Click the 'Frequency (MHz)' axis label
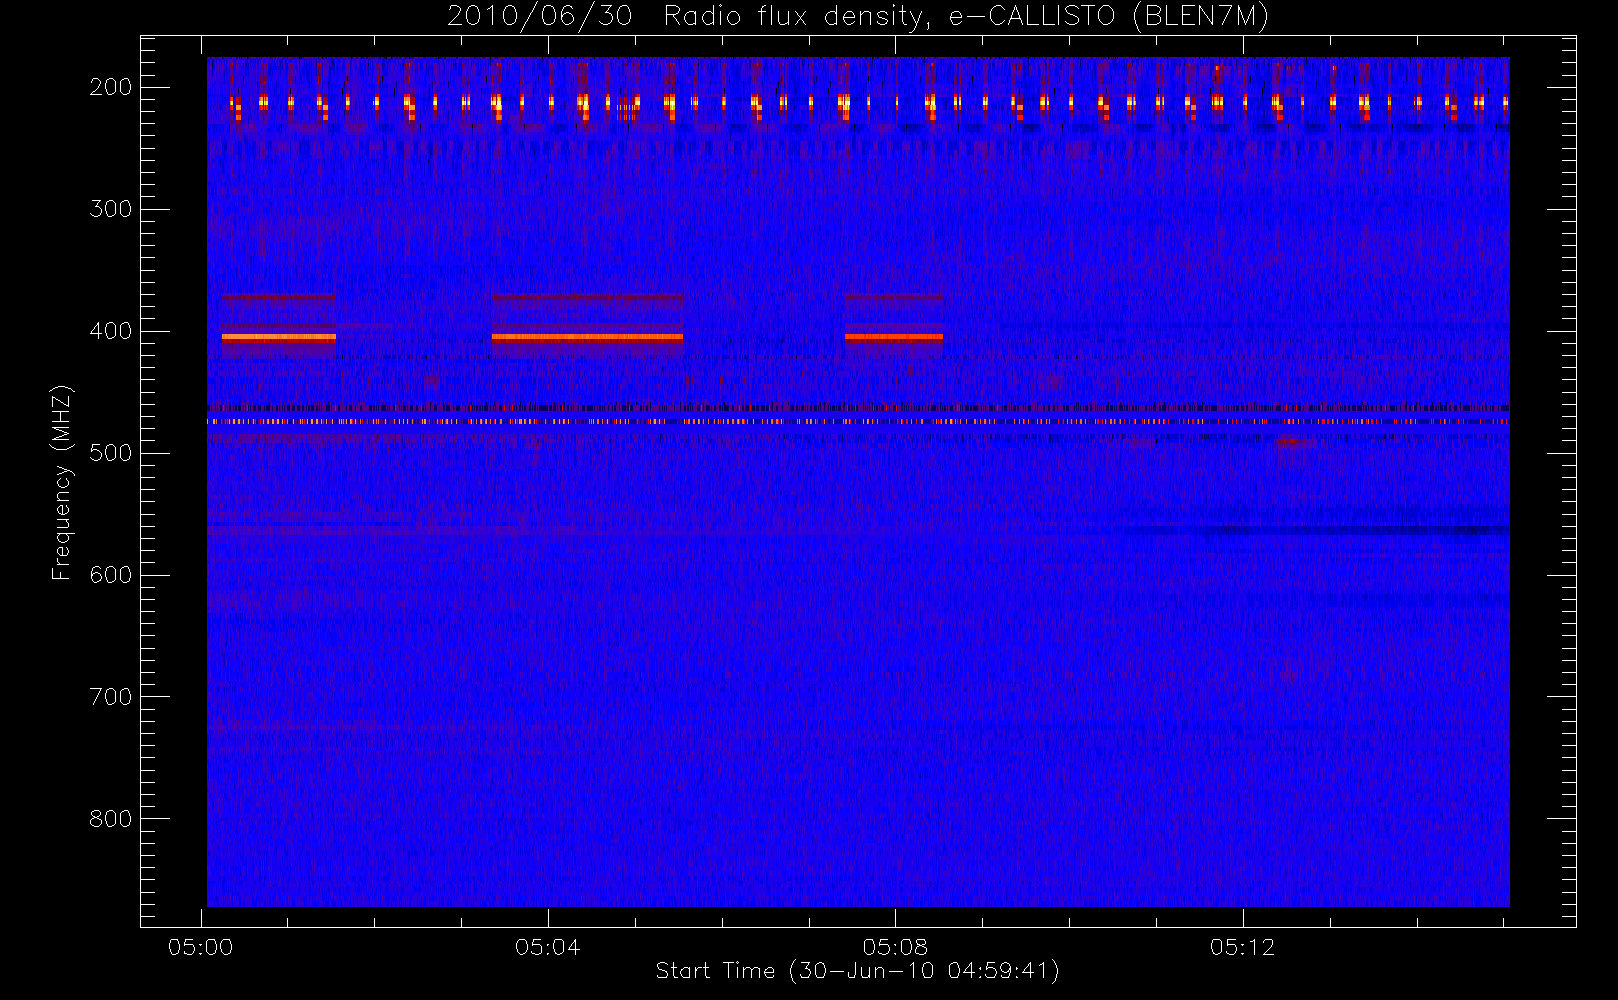The width and height of the screenshot is (1618, 1000). pos(62,482)
